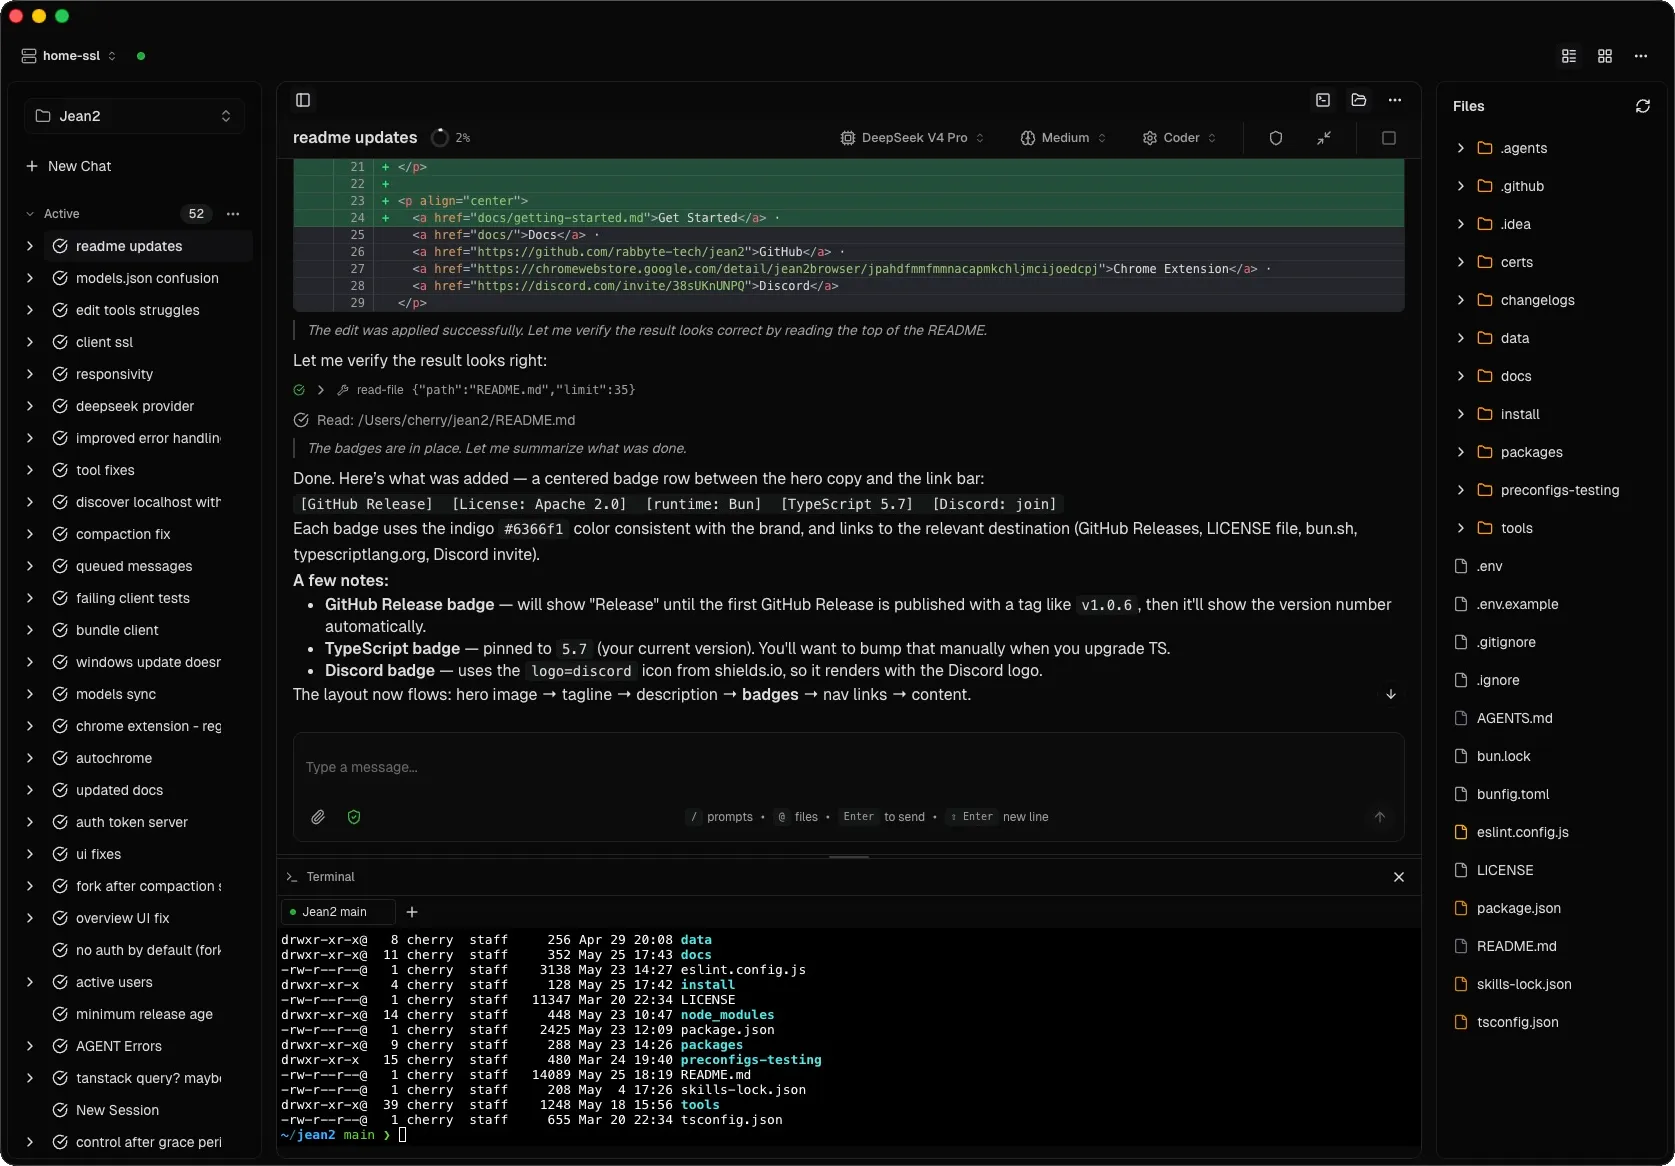Expand the docs folder chevron
Image resolution: width=1675 pixels, height=1166 pixels.
(x=1461, y=376)
